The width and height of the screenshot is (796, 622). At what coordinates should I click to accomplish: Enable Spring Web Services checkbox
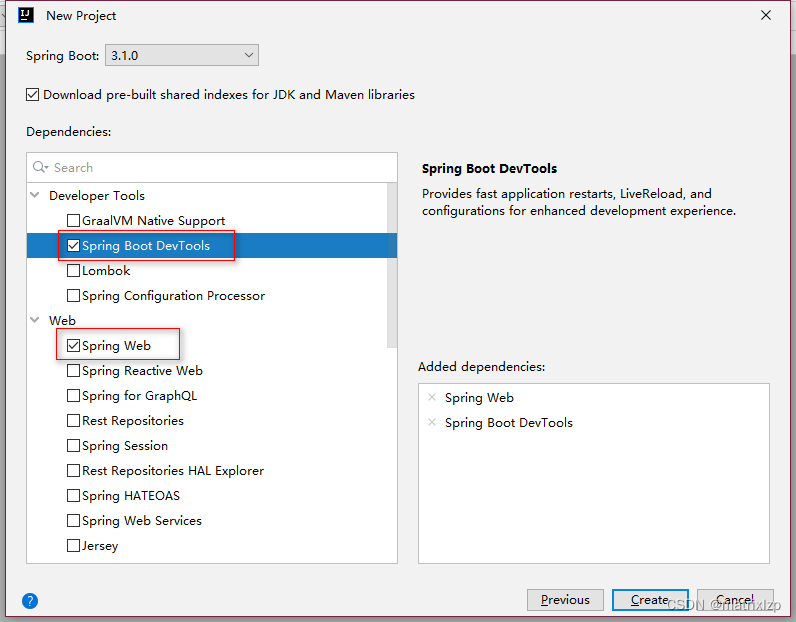pyautogui.click(x=73, y=520)
